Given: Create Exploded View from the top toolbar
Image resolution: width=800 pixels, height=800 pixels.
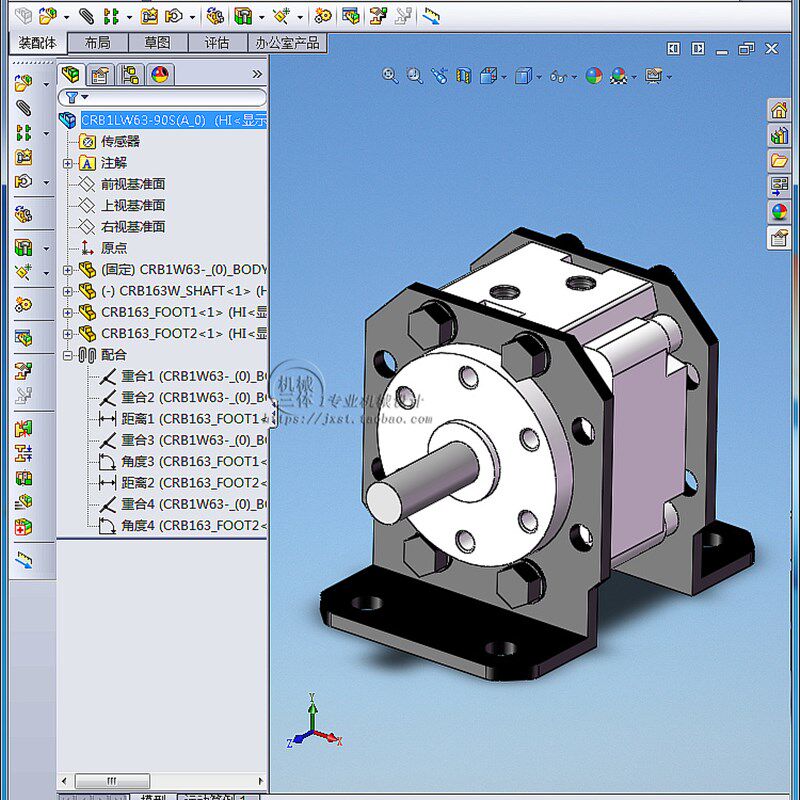Looking at the screenshot, I should 379,16.
